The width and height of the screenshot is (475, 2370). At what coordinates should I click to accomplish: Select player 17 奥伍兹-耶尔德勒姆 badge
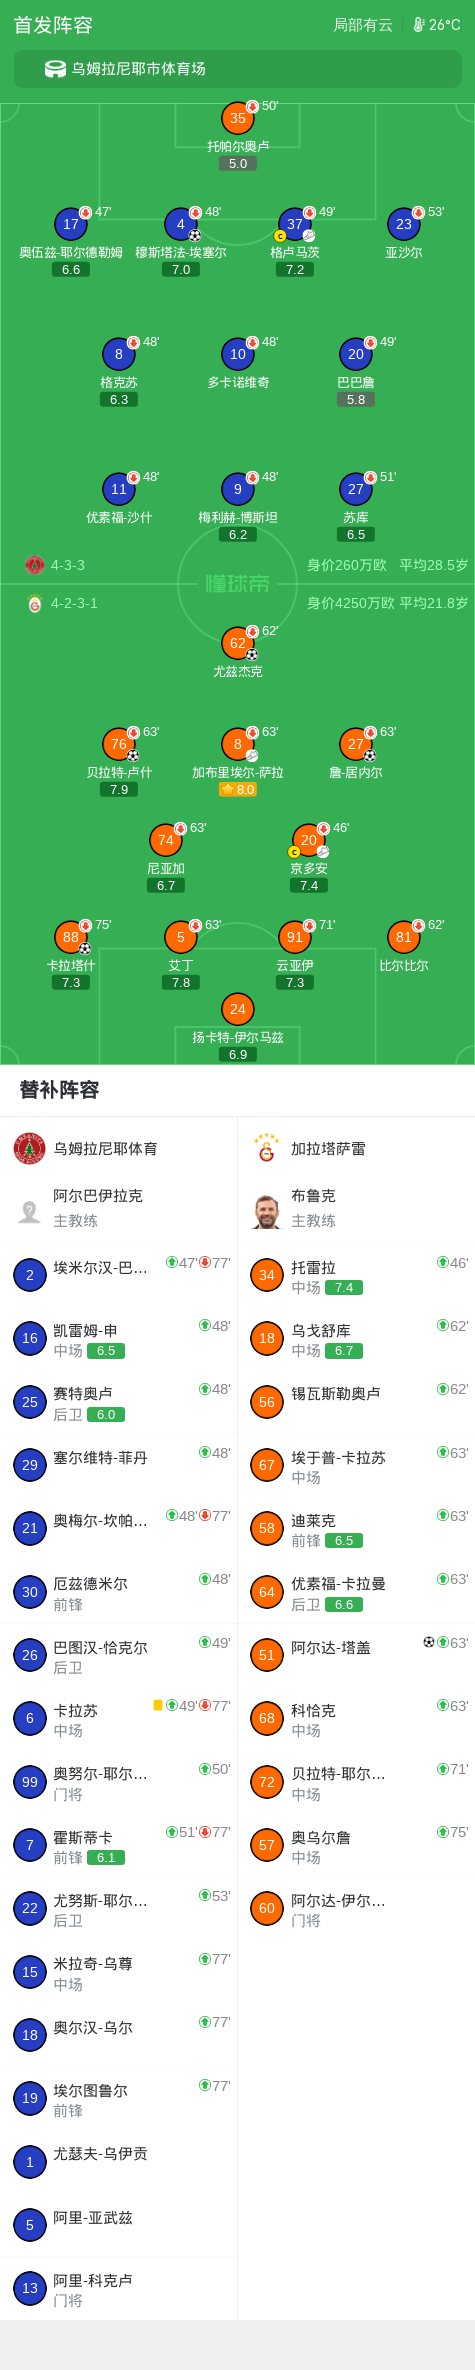click(71, 224)
